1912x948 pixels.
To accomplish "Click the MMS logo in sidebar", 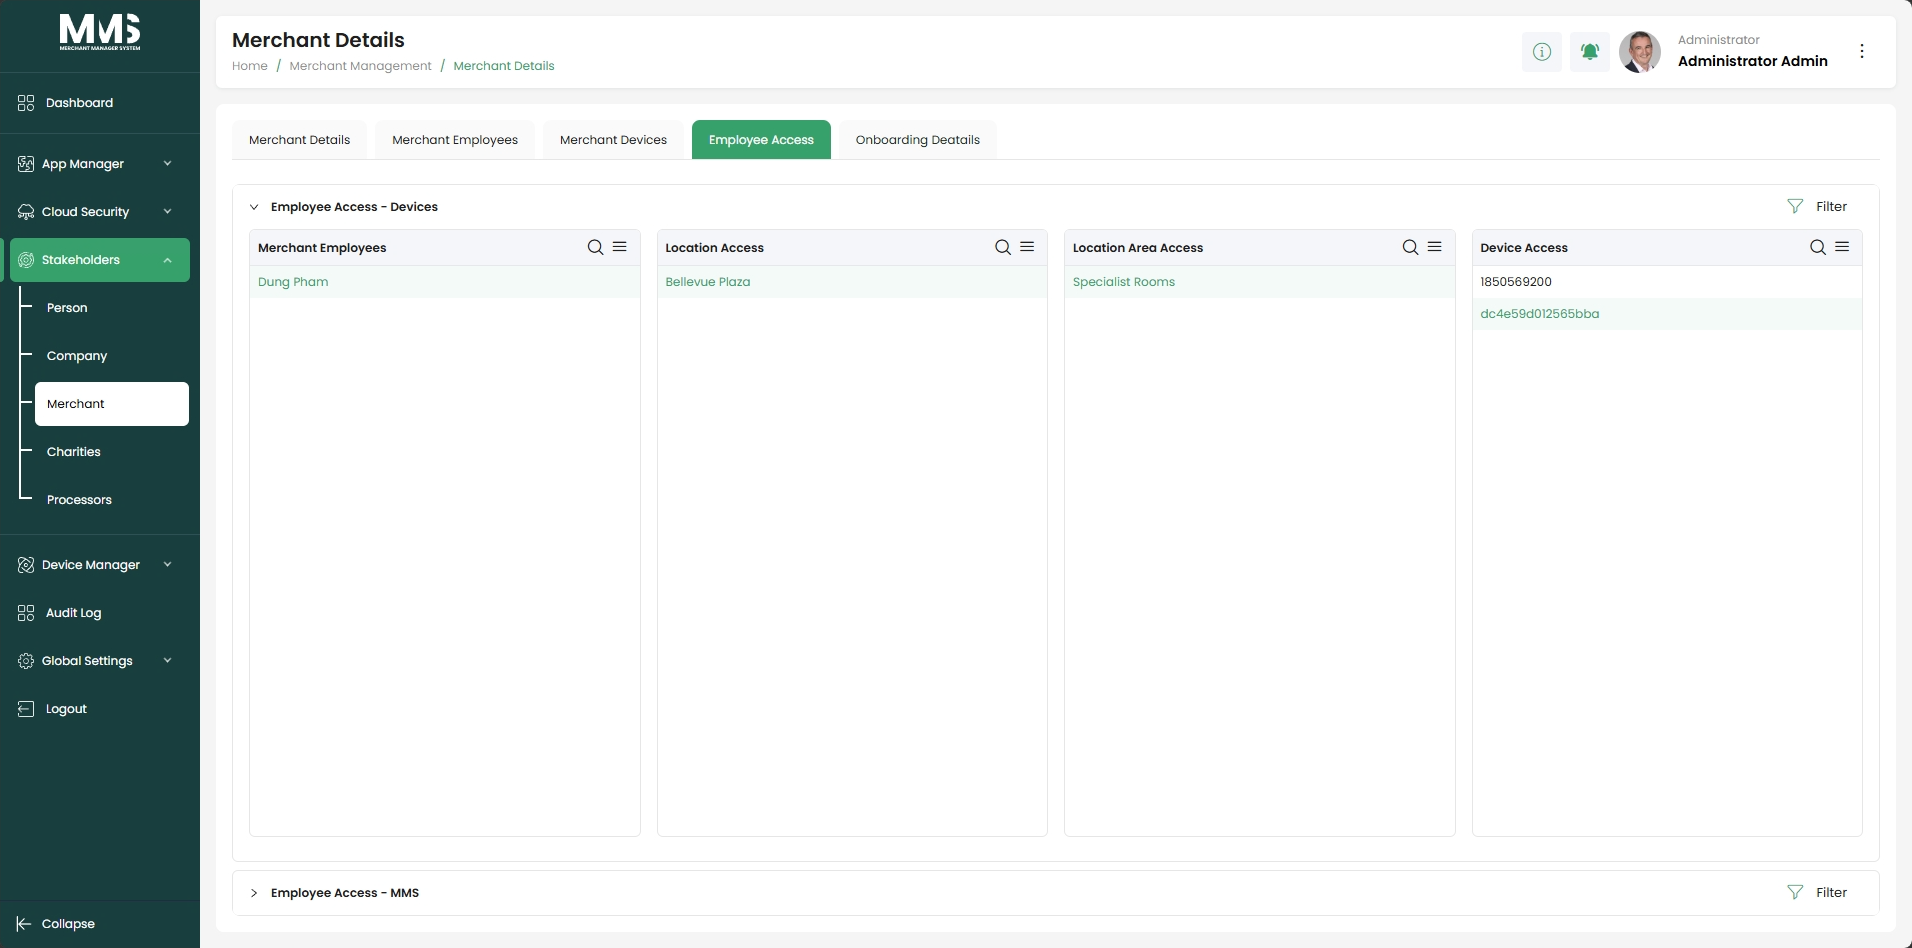I will tap(100, 32).
